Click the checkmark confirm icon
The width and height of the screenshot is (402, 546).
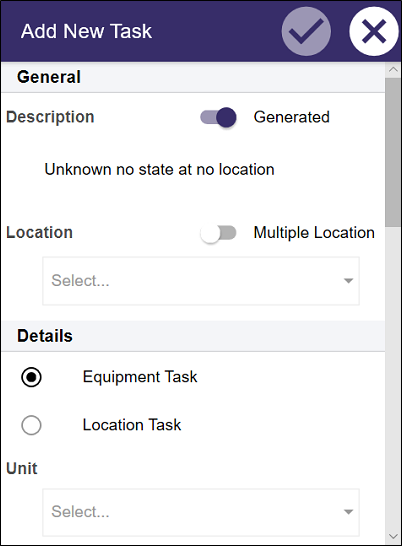[x=306, y=31]
